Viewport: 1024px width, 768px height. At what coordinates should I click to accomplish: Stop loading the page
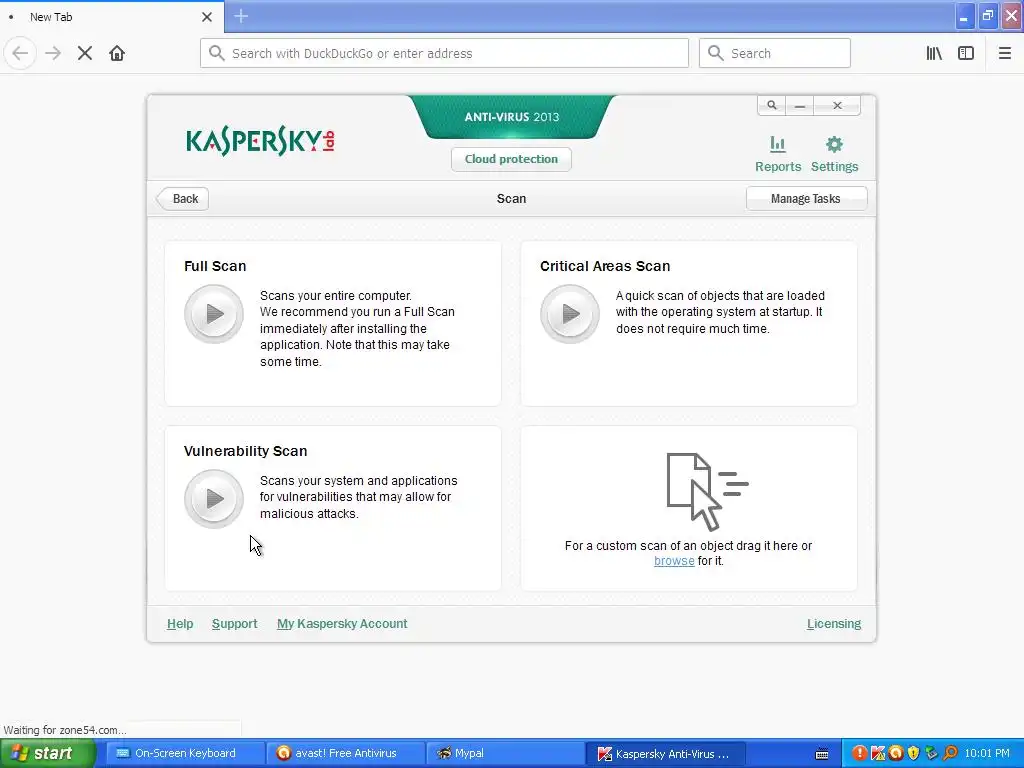click(x=85, y=54)
